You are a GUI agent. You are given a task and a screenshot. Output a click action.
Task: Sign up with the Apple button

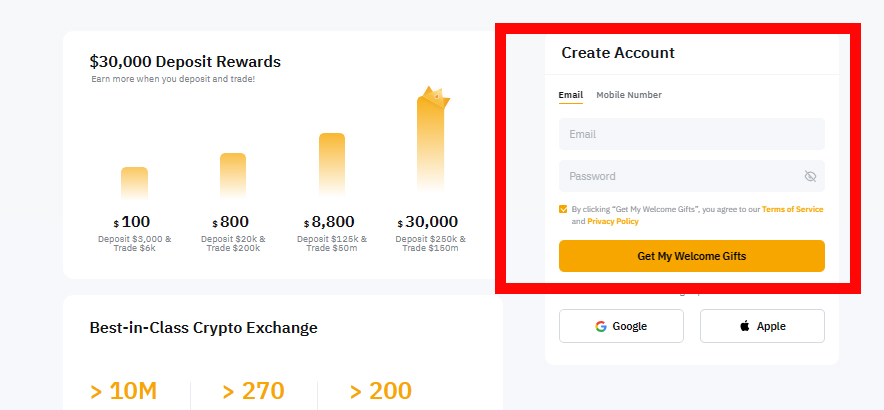762,326
